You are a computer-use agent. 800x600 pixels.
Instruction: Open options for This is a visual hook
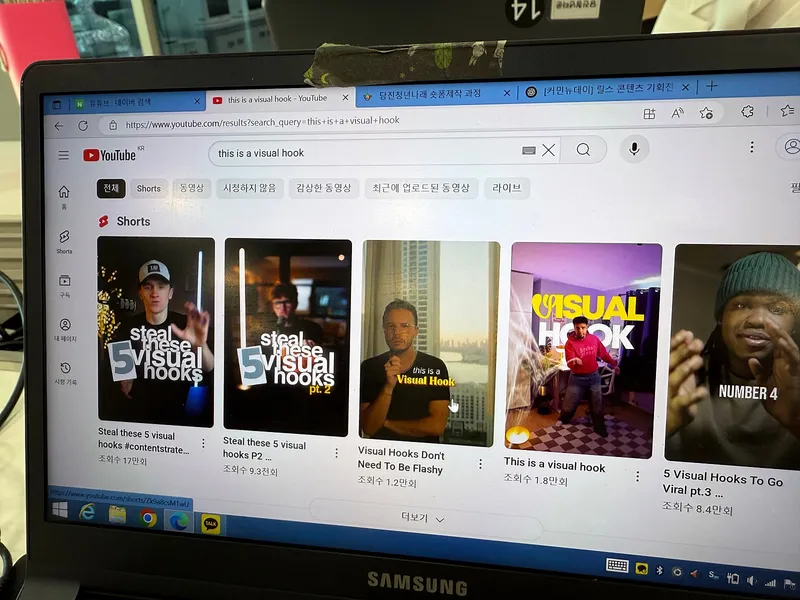click(637, 476)
